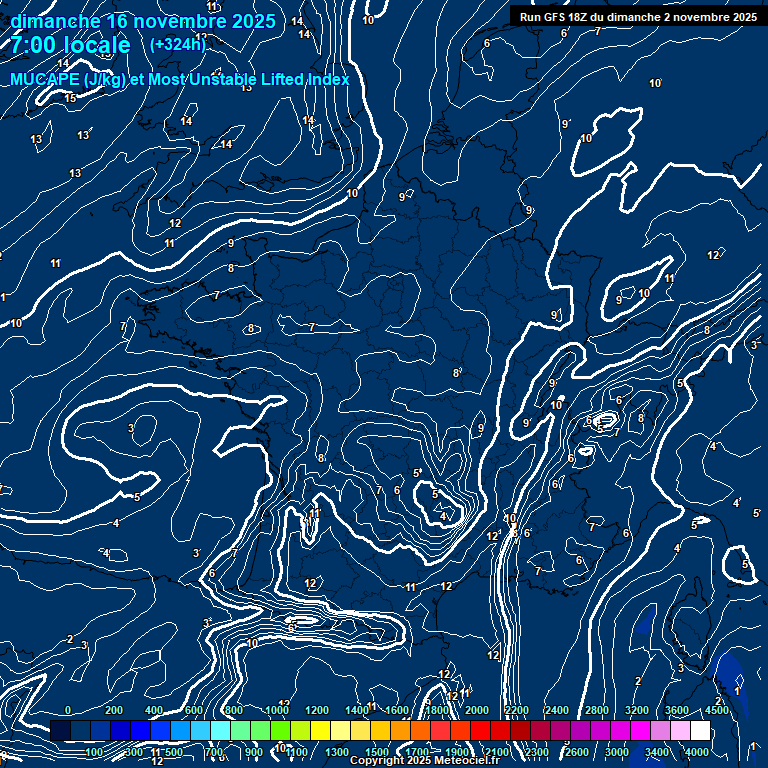Click the legend label '600'
Viewport: 768px width, 768px height.
click(x=194, y=710)
